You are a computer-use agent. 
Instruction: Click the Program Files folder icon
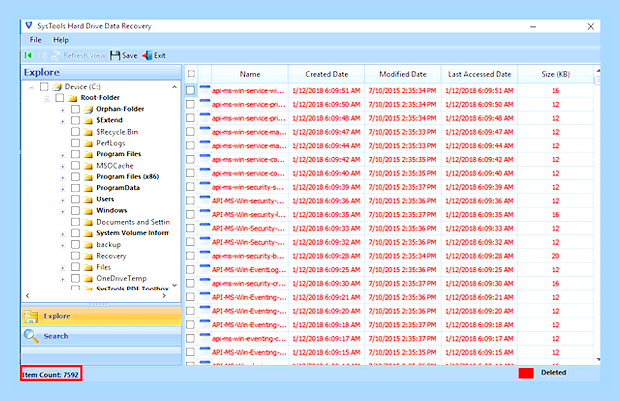coord(88,154)
